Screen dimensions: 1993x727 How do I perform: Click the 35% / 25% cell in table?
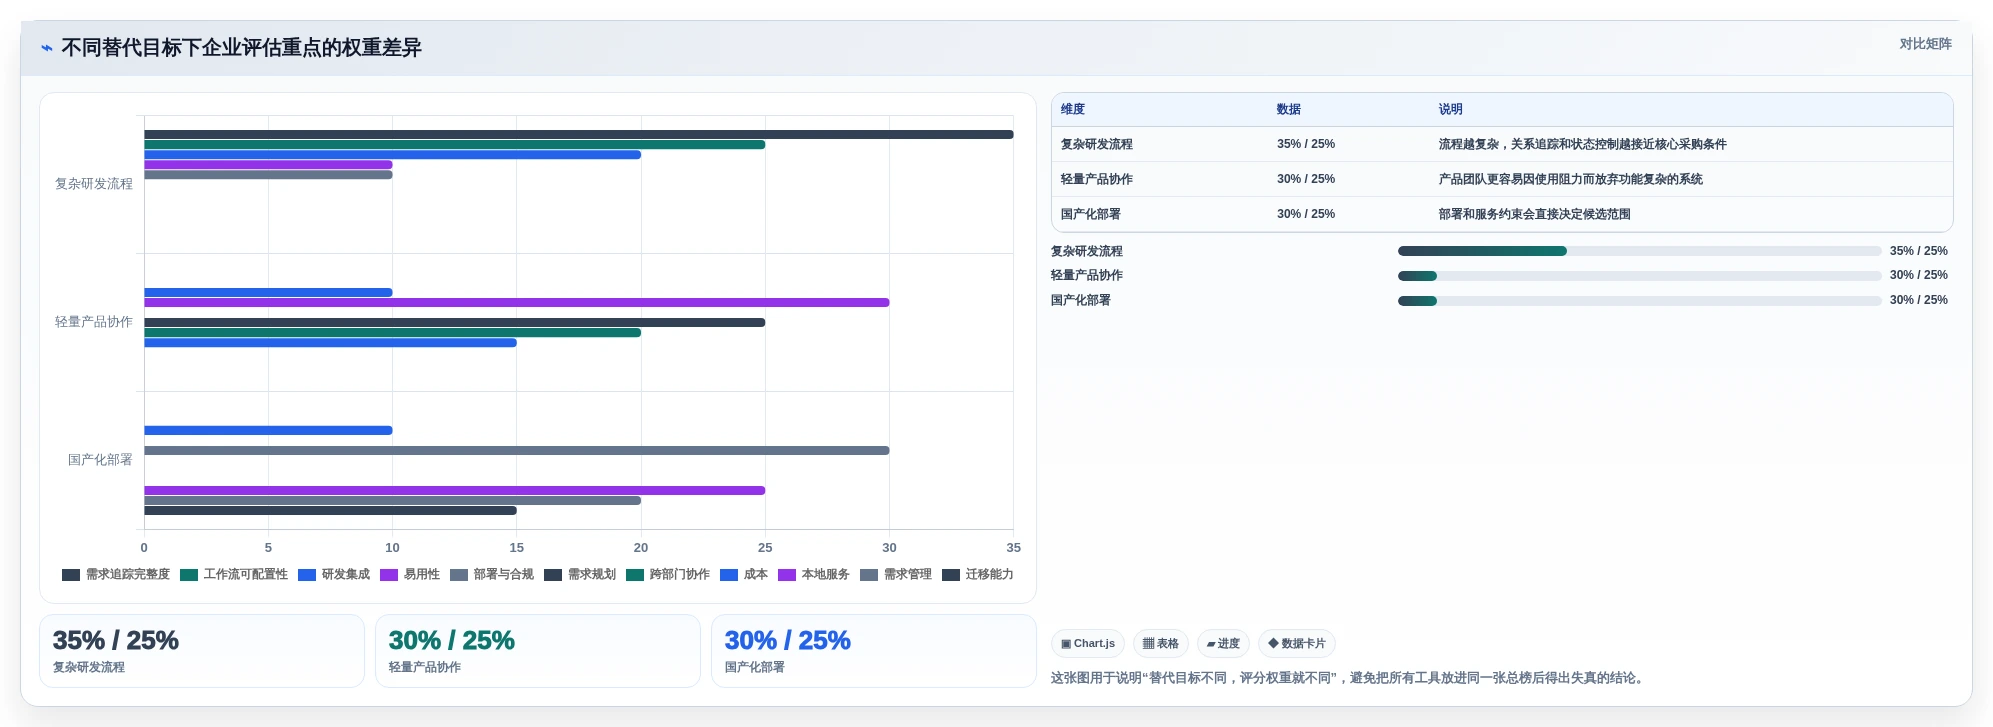(1306, 145)
